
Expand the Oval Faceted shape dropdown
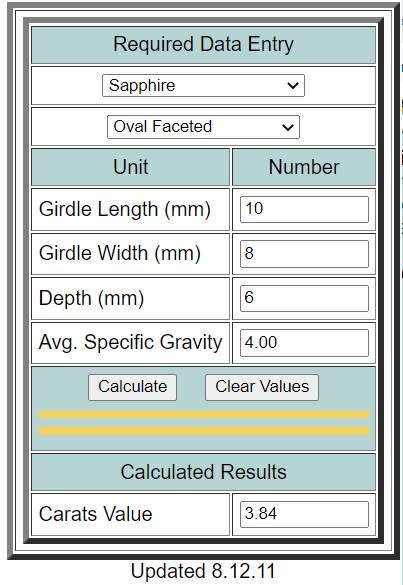coord(203,127)
